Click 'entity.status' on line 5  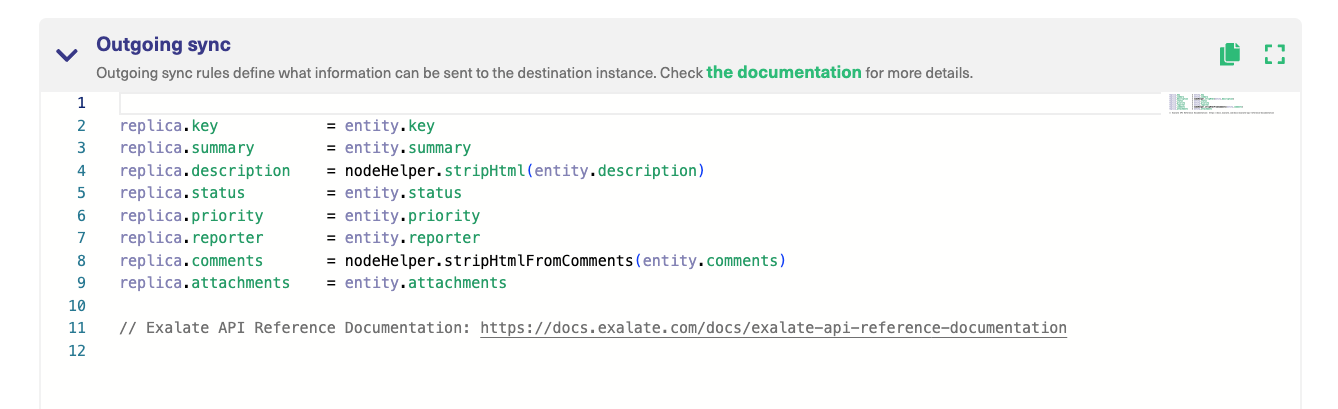point(403,193)
